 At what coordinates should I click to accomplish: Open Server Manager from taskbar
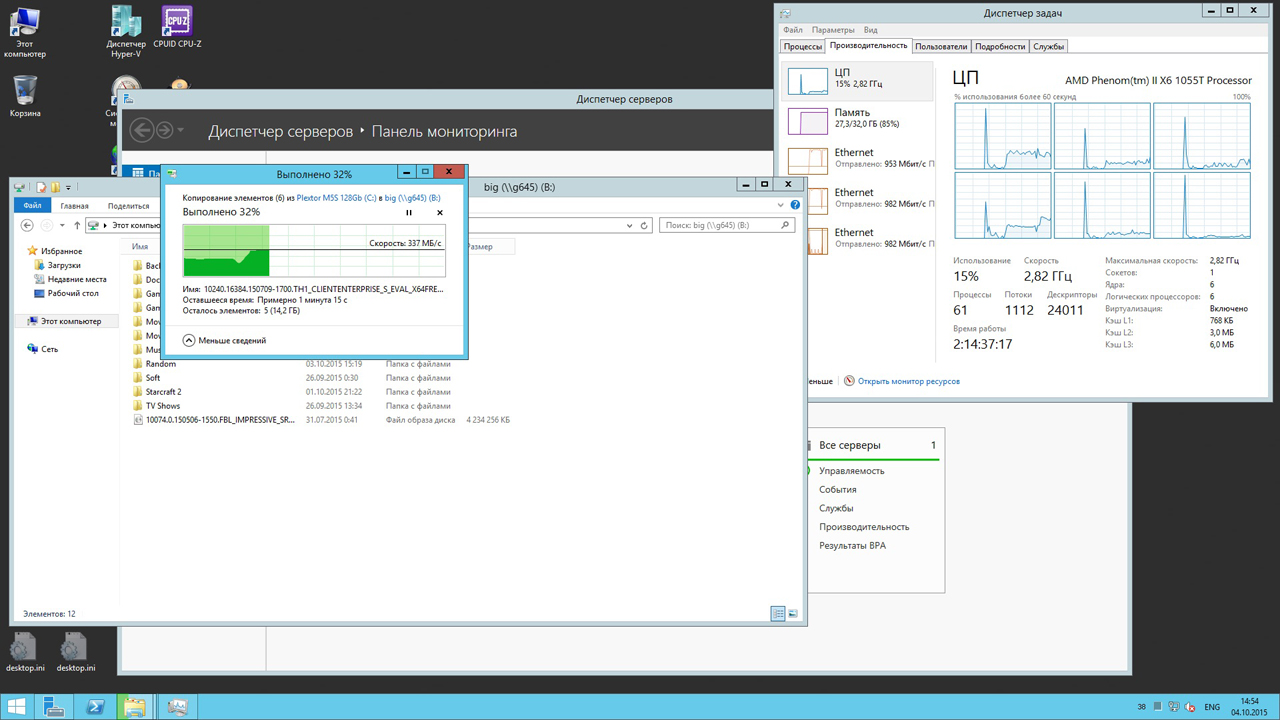pyautogui.click(x=54, y=707)
